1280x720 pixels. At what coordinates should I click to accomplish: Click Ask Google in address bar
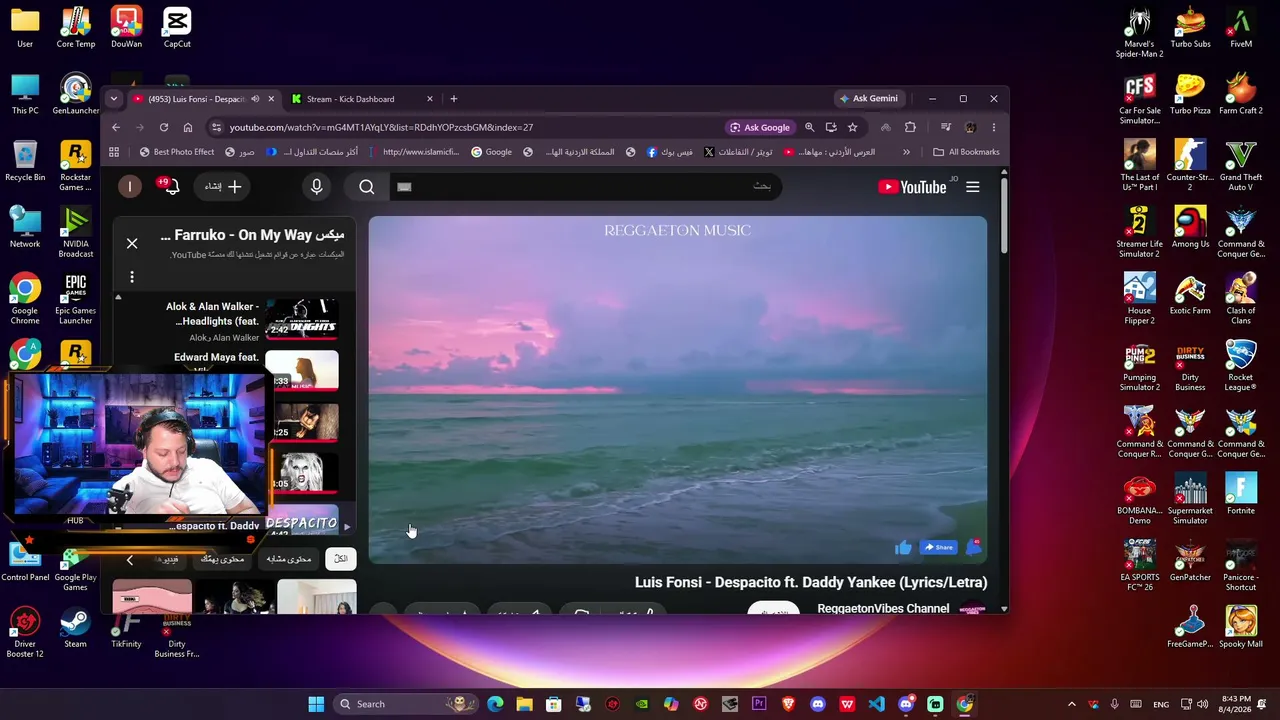[760, 127]
